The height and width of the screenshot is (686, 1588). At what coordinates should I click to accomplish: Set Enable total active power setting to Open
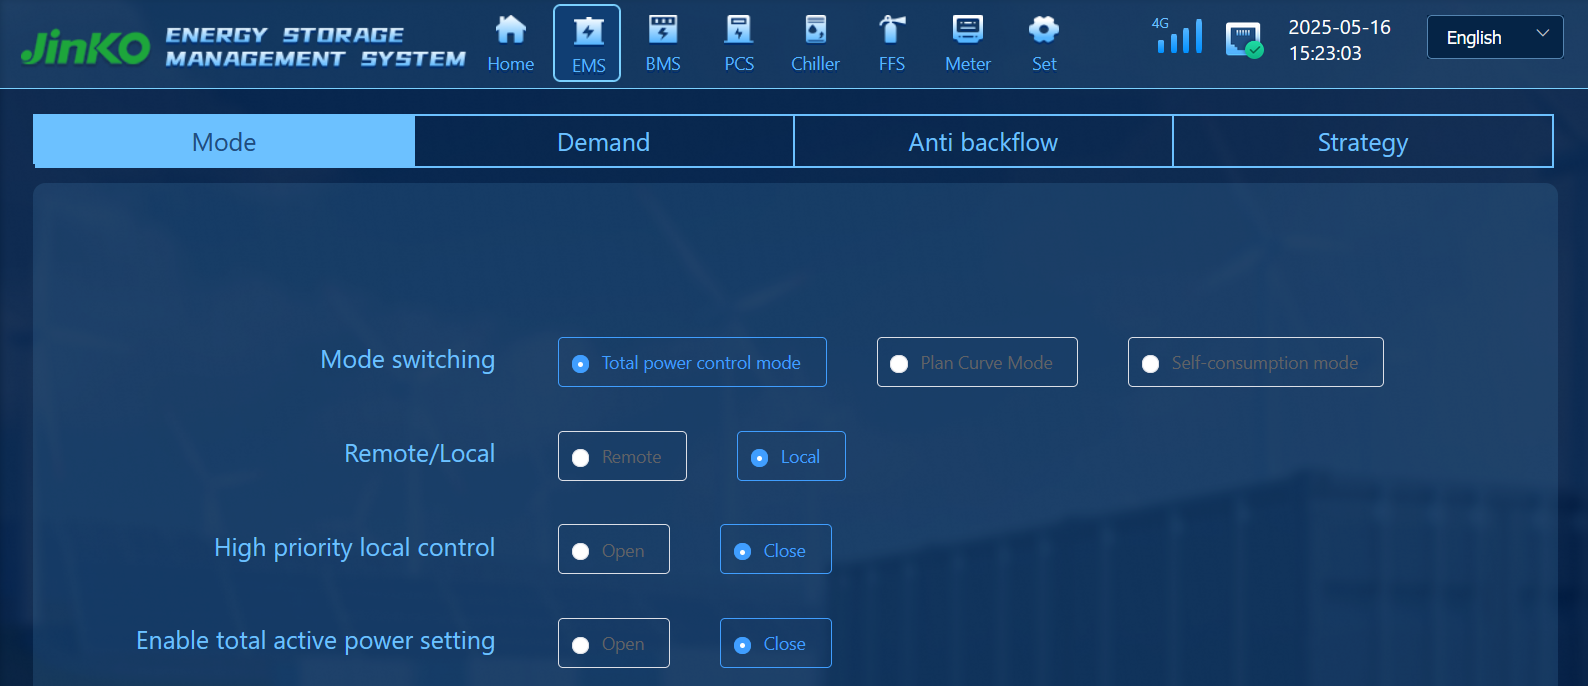(x=613, y=644)
